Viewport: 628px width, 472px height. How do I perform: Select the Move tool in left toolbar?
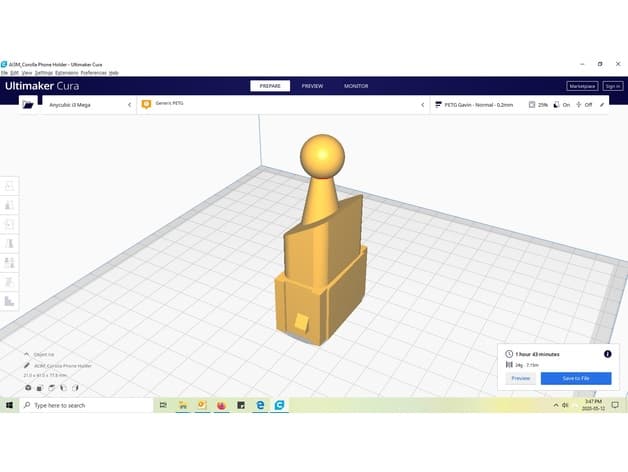click(9, 186)
